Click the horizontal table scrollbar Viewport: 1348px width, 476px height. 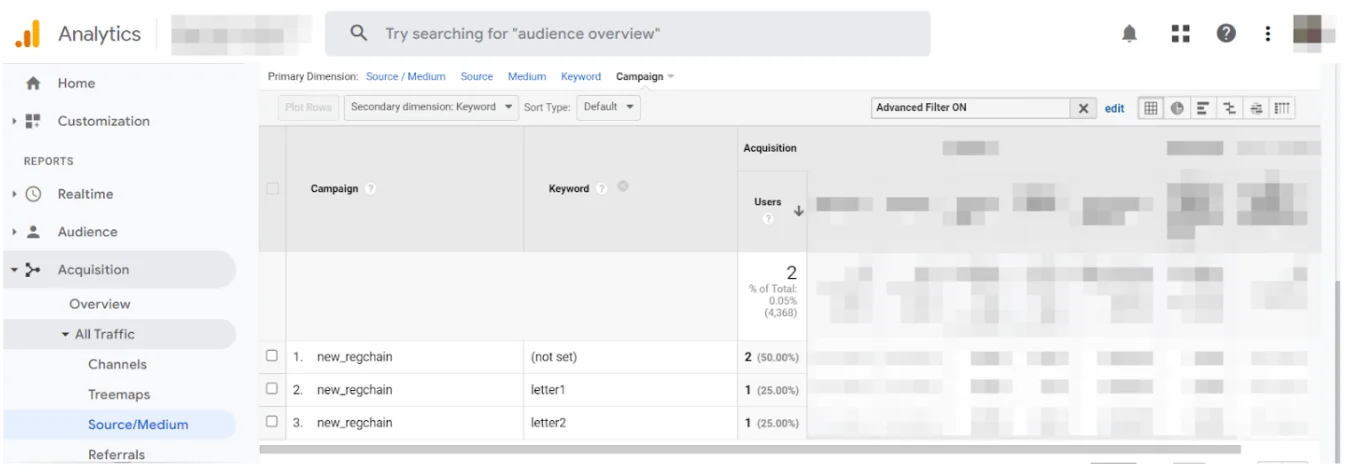point(750,449)
